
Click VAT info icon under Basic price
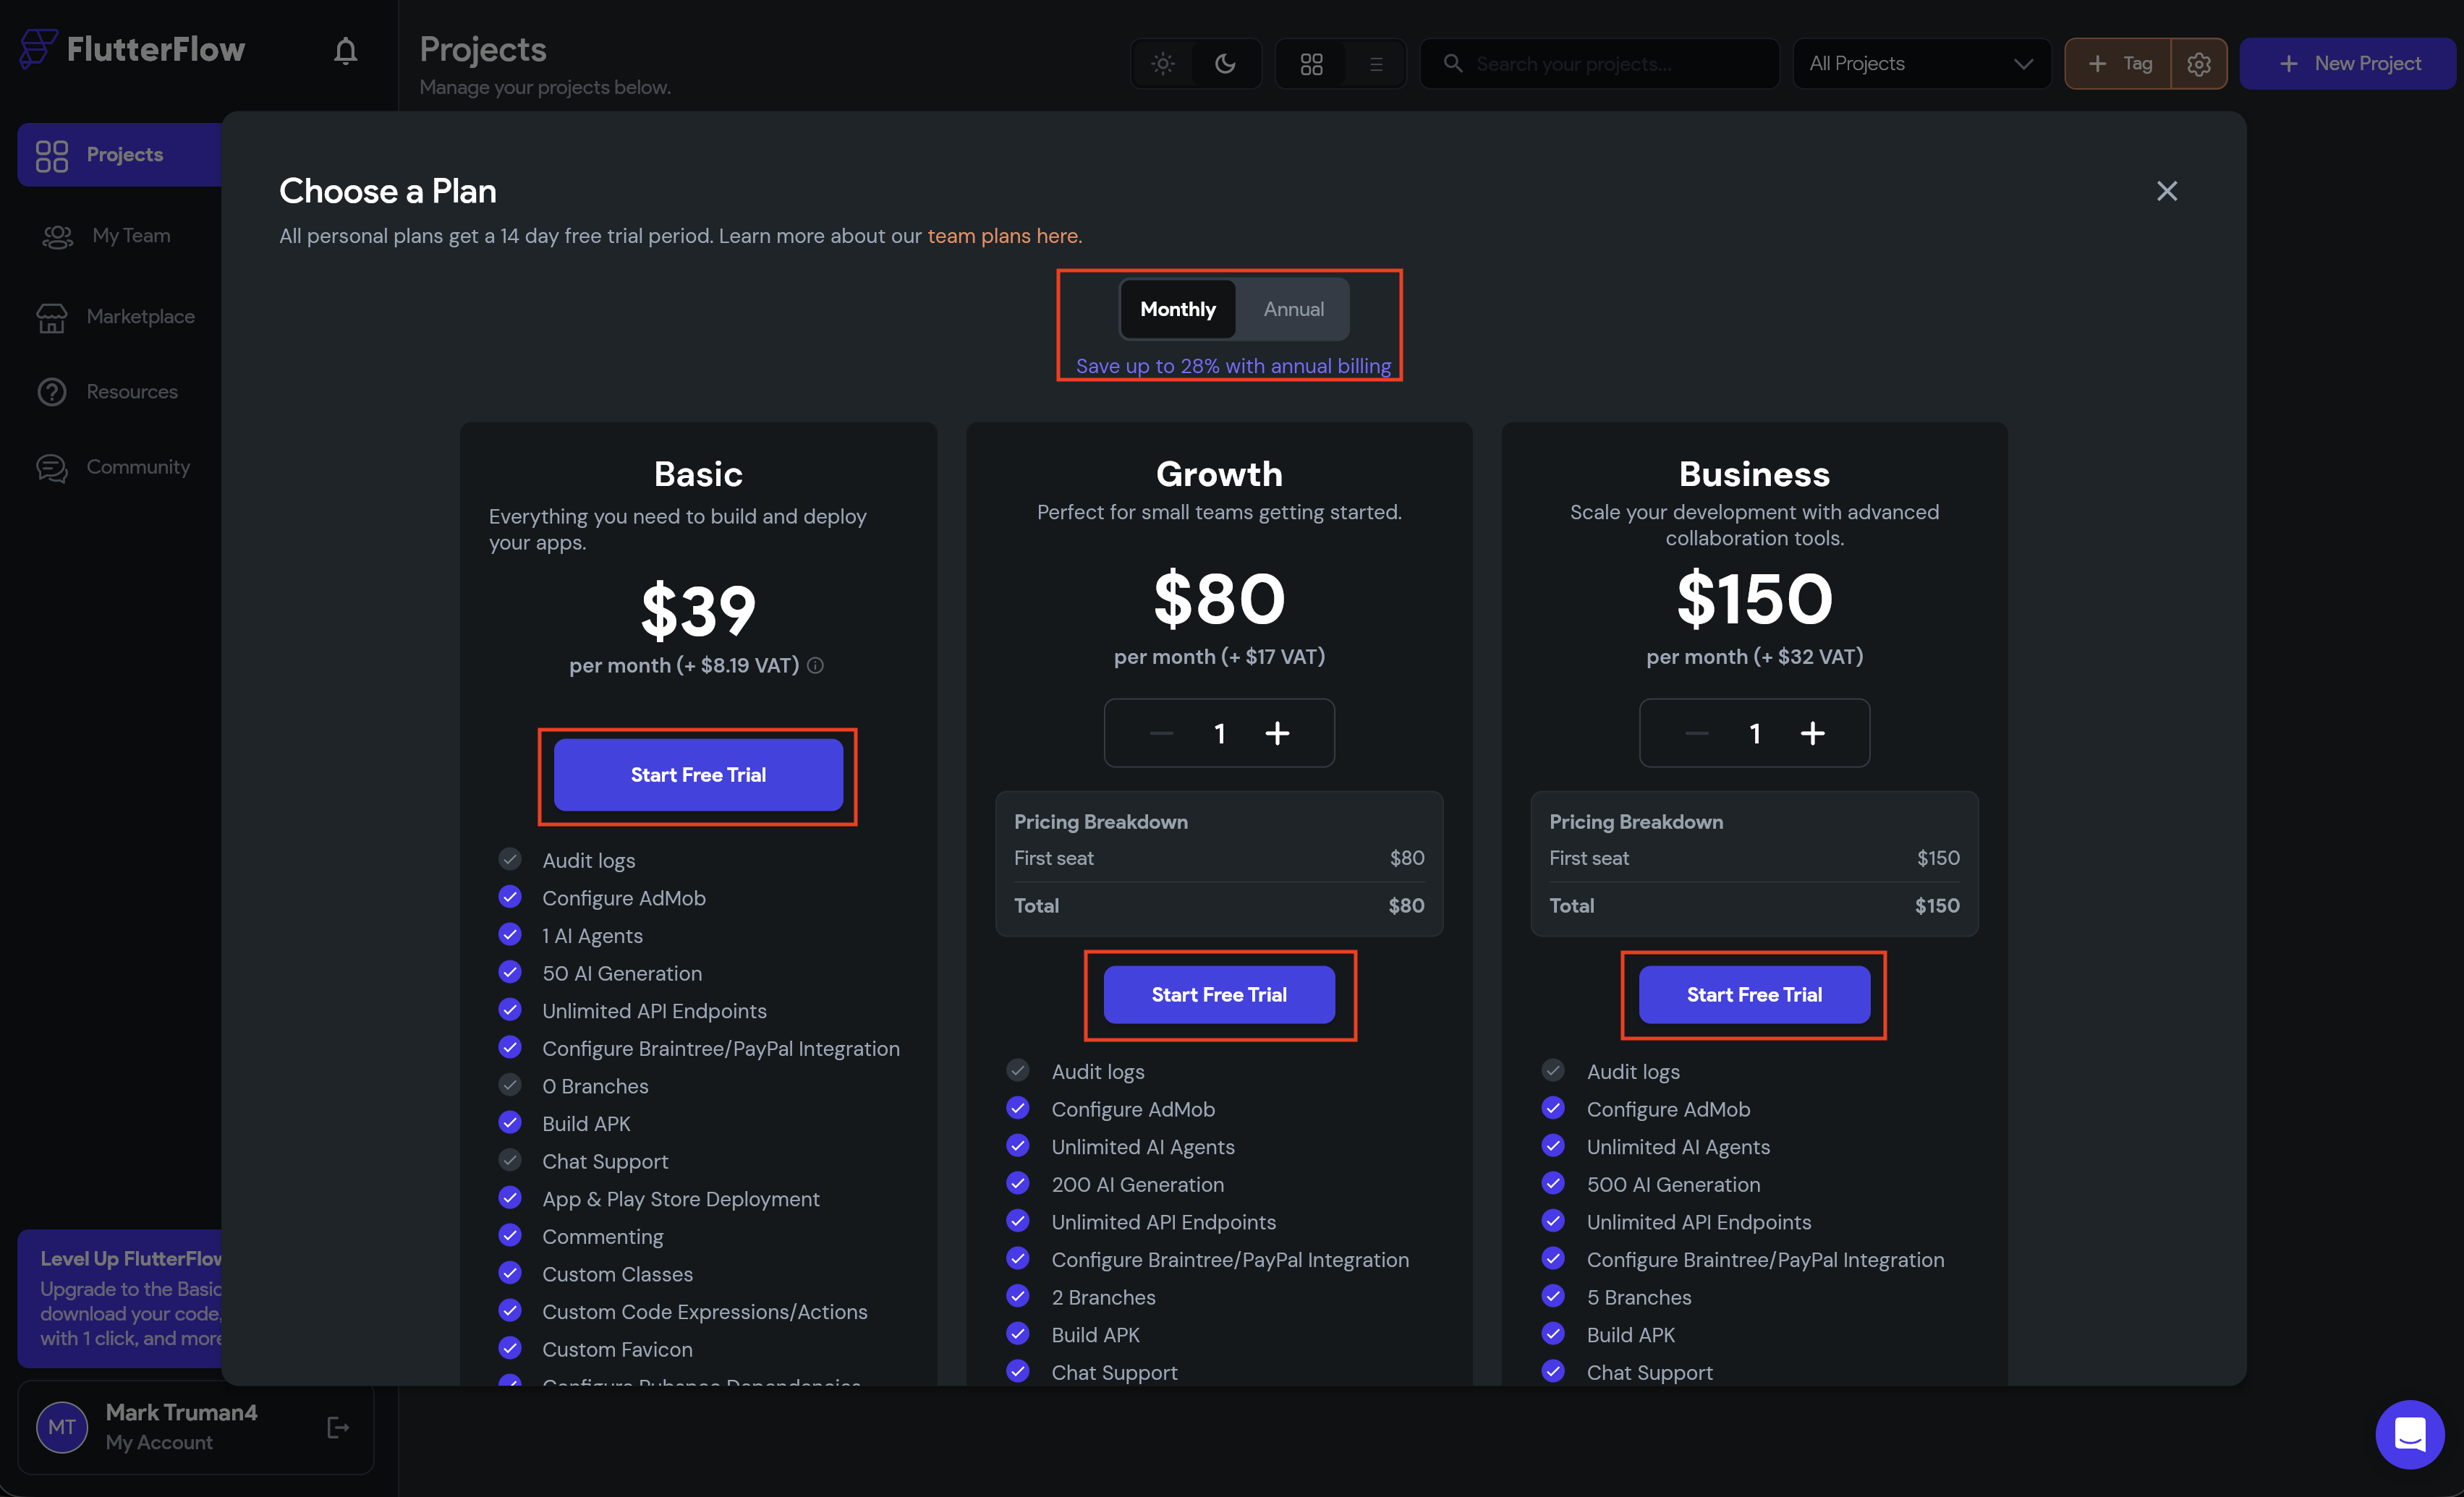point(816,665)
